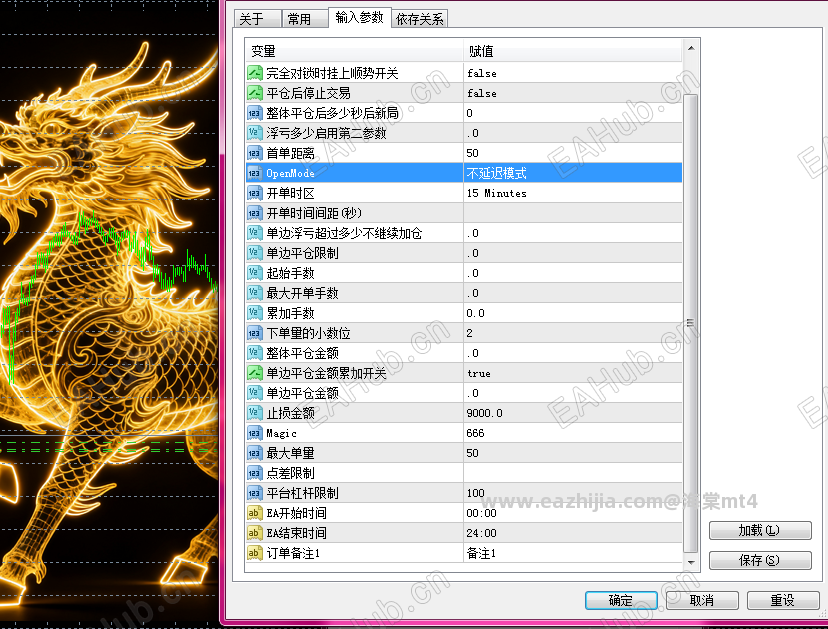Click the icon beside 完全对锁时挂上顺势开关

pyautogui.click(x=255, y=73)
